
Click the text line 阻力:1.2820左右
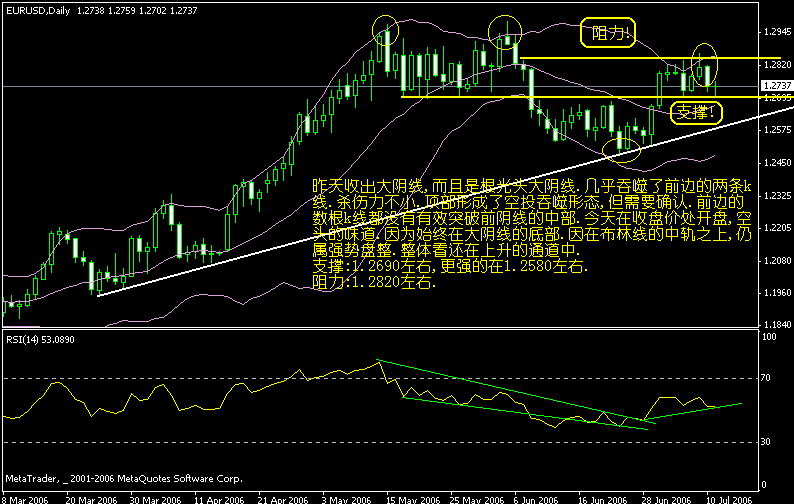click(374, 282)
